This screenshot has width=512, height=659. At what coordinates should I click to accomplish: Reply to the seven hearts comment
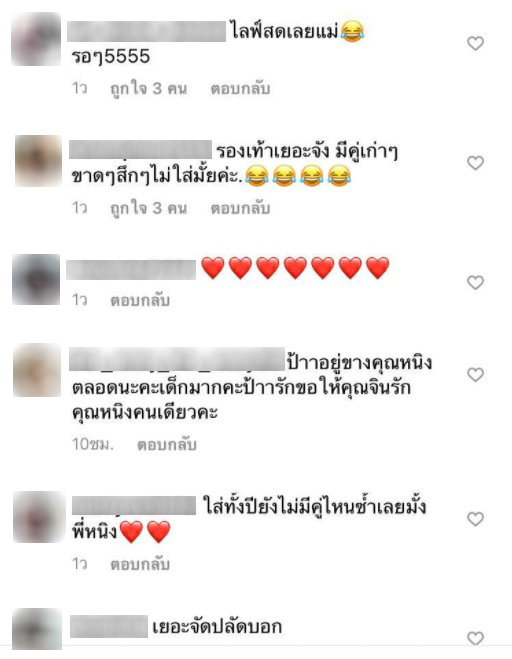pyautogui.click(x=140, y=301)
